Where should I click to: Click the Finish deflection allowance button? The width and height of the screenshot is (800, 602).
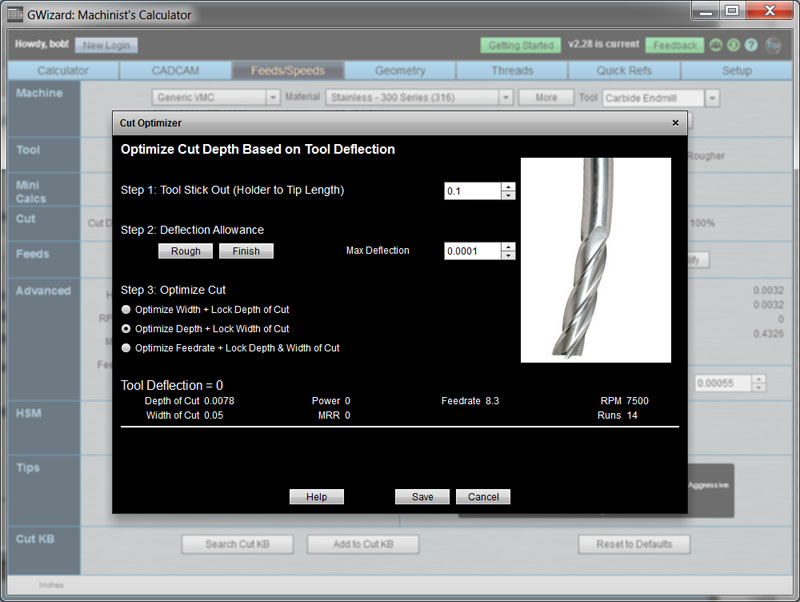246,251
